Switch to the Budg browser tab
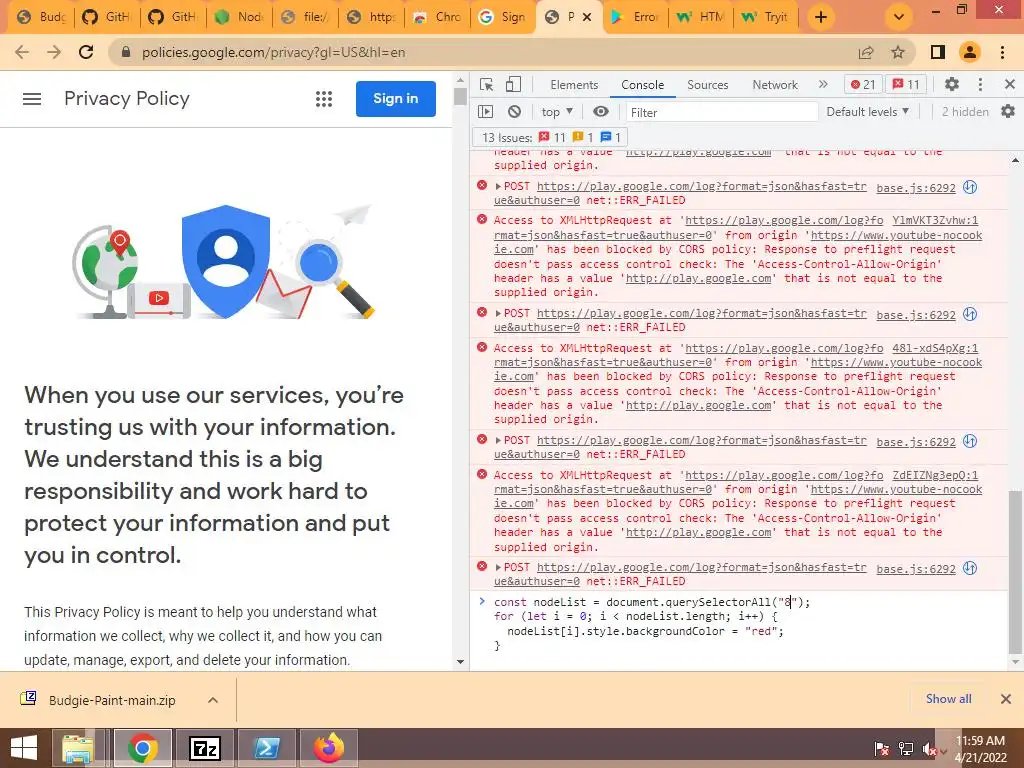Screen dimensions: 1024x768 [x=41, y=17]
